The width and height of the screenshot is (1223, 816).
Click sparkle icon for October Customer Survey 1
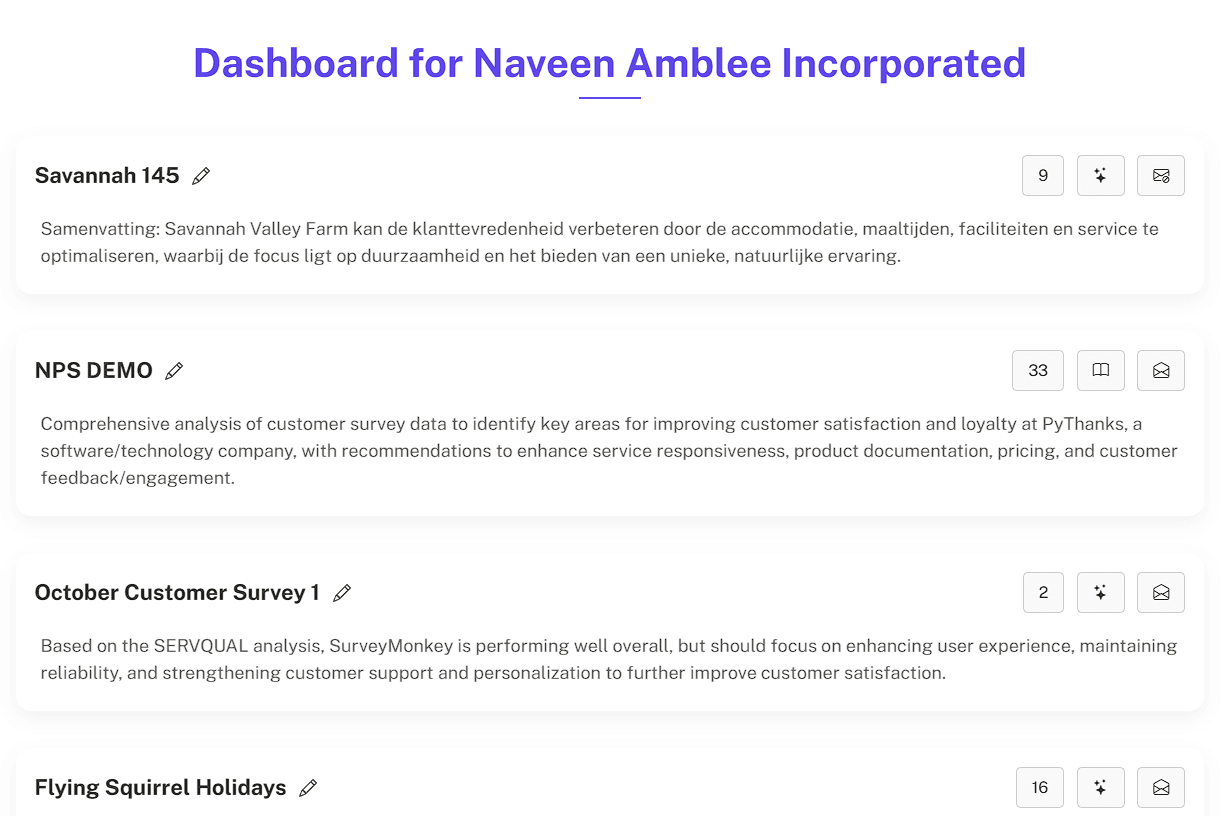coord(1101,593)
